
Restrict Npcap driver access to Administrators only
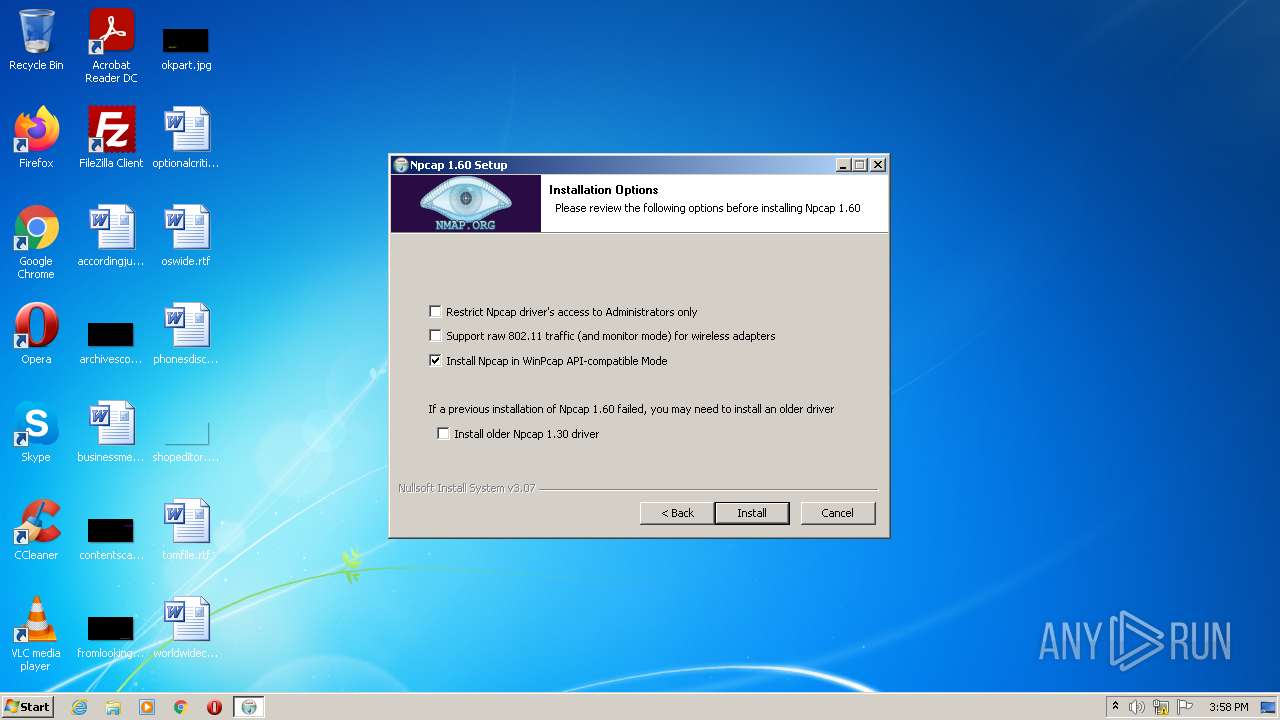tap(435, 312)
